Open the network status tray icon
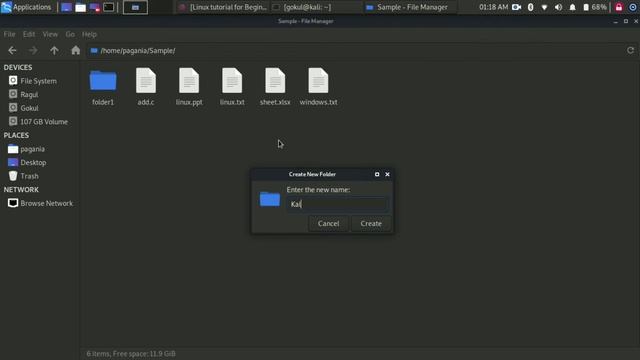 pyautogui.click(x=544, y=7)
